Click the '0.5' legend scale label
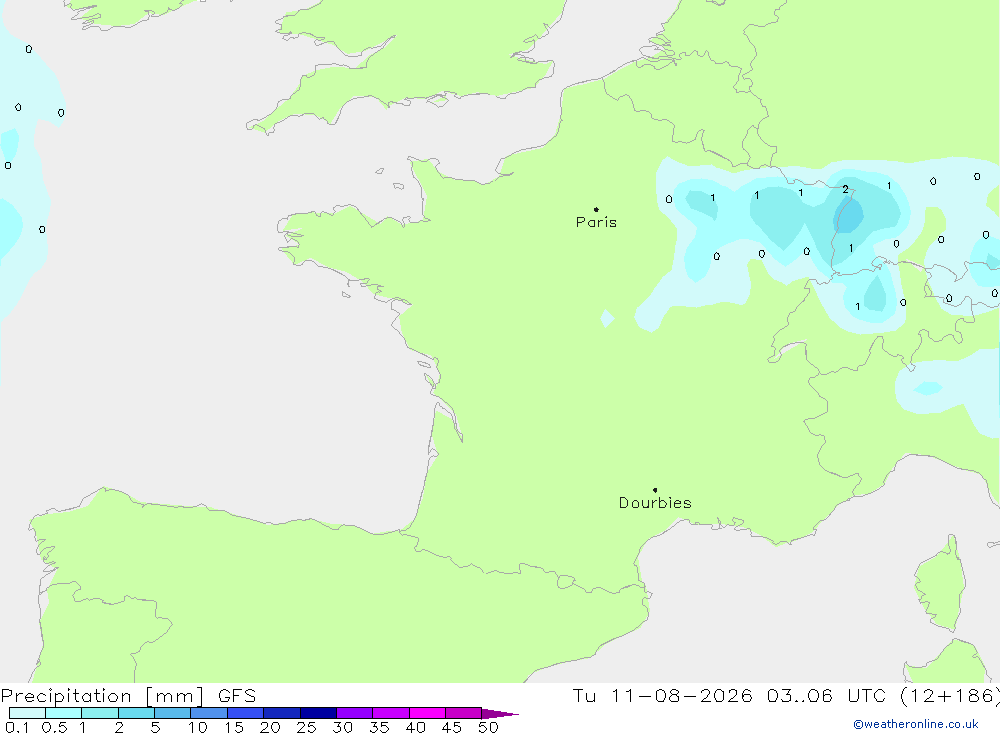1000x733 pixels. pos(54,727)
